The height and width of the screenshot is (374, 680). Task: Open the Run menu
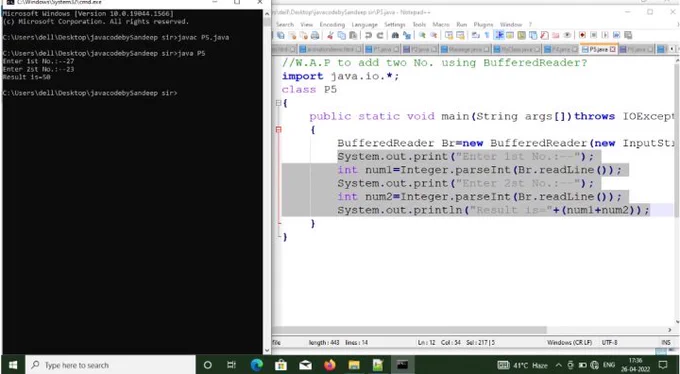click(x=461, y=24)
